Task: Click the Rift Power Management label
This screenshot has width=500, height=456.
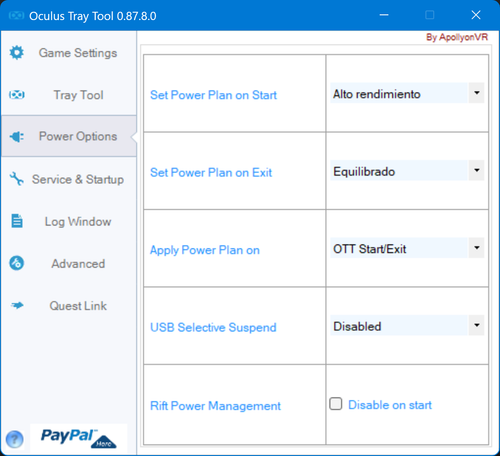Action: pos(215,406)
